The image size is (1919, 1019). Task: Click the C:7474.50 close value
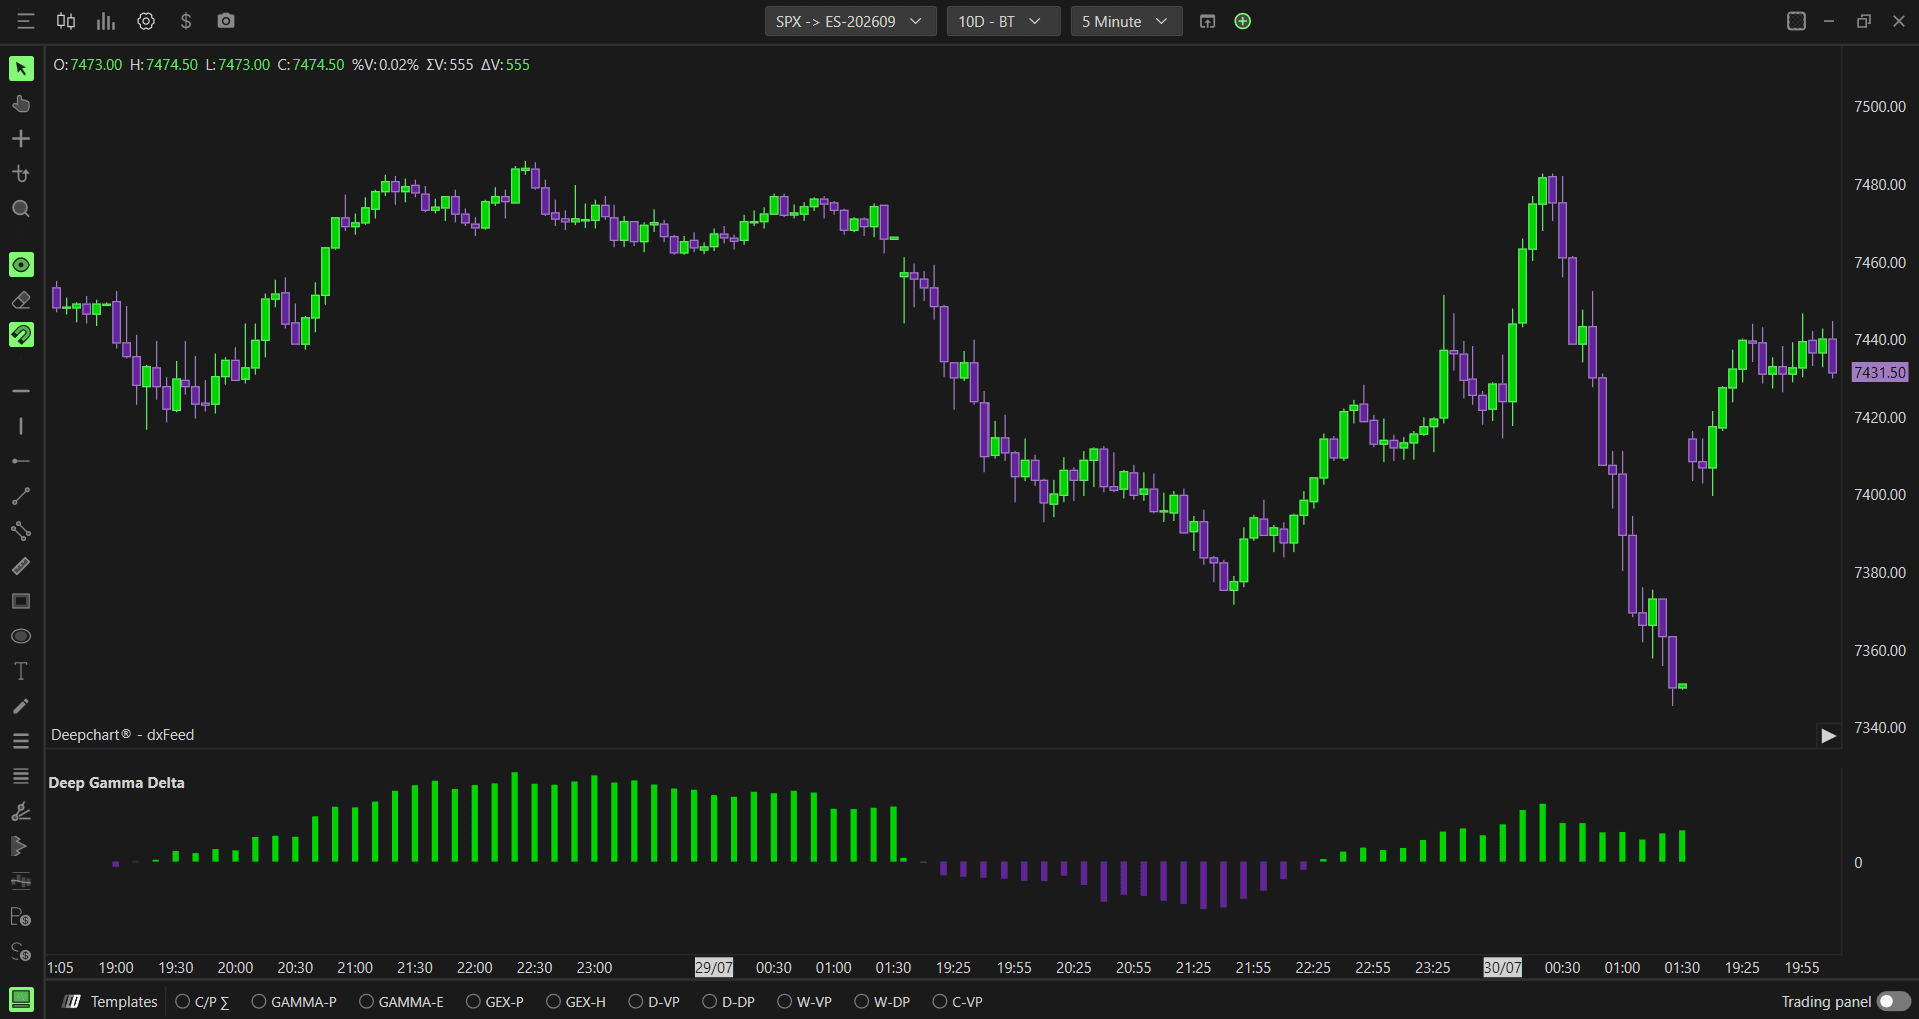pyautogui.click(x=311, y=64)
